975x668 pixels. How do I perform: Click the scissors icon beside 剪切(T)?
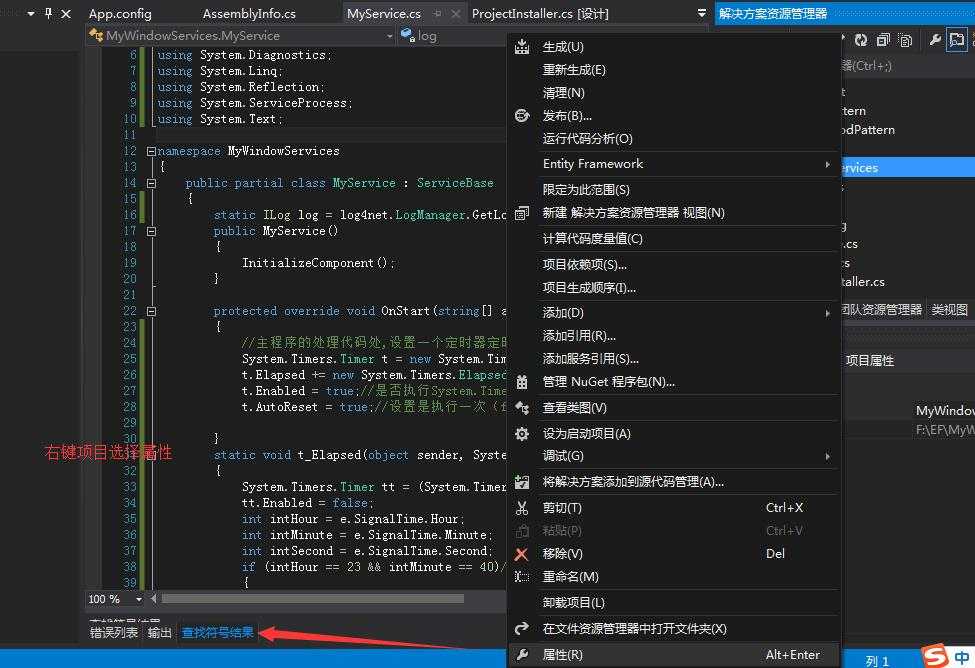522,508
